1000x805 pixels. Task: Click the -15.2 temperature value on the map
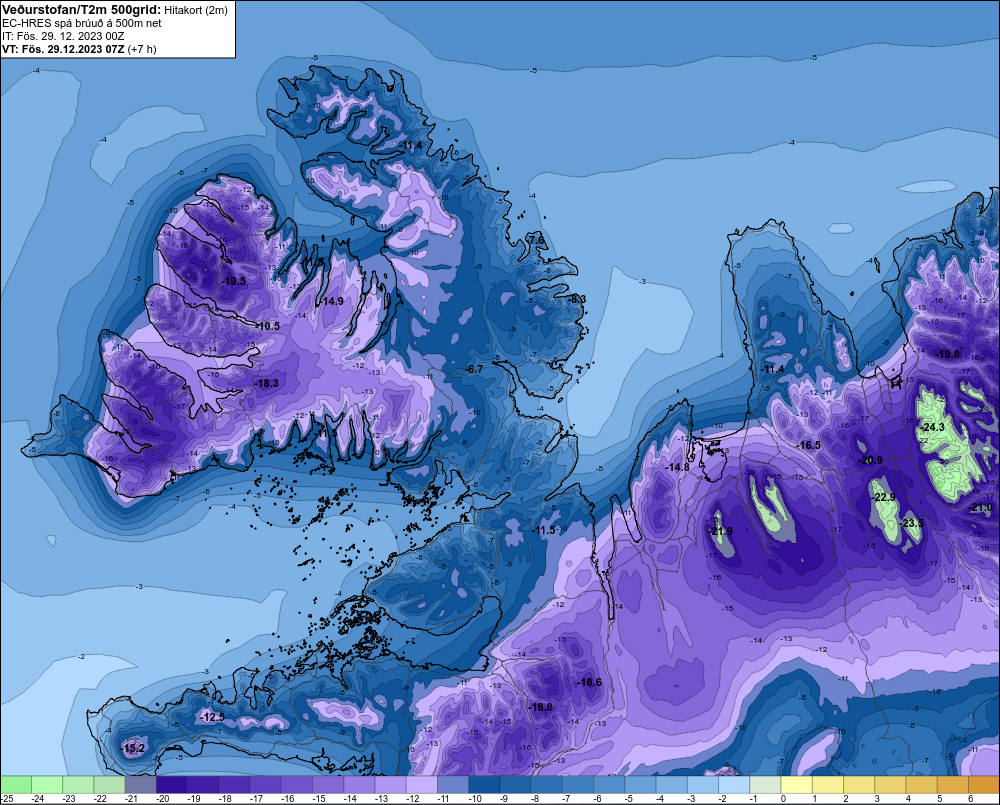pos(133,748)
